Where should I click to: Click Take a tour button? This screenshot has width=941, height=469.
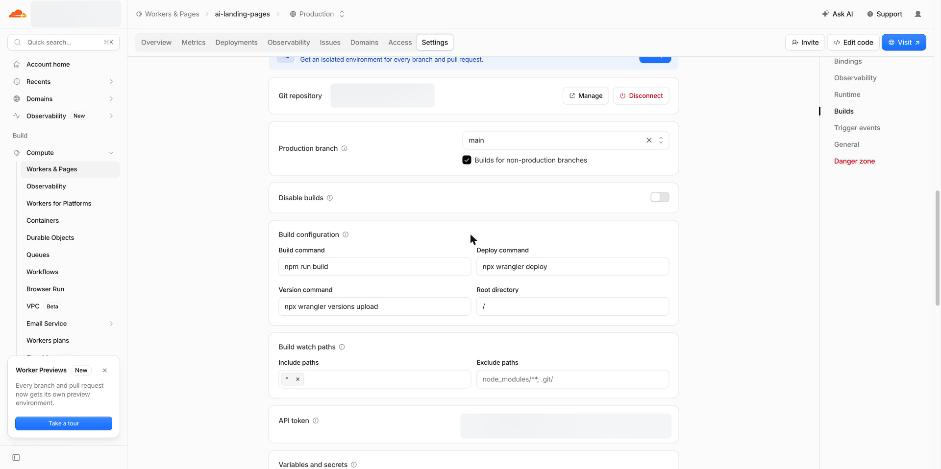click(x=64, y=423)
